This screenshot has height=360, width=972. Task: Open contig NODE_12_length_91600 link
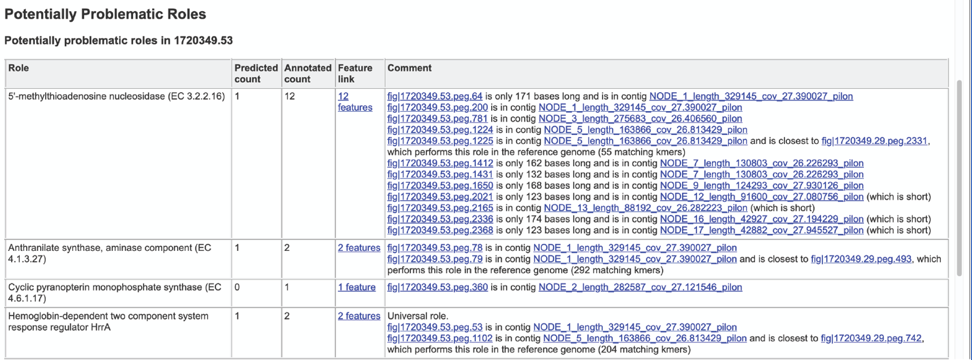(x=762, y=197)
